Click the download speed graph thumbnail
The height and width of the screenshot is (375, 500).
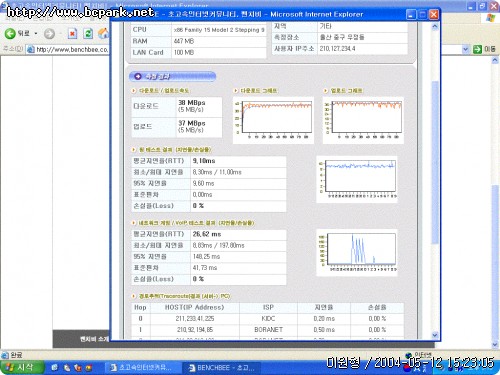tap(273, 120)
